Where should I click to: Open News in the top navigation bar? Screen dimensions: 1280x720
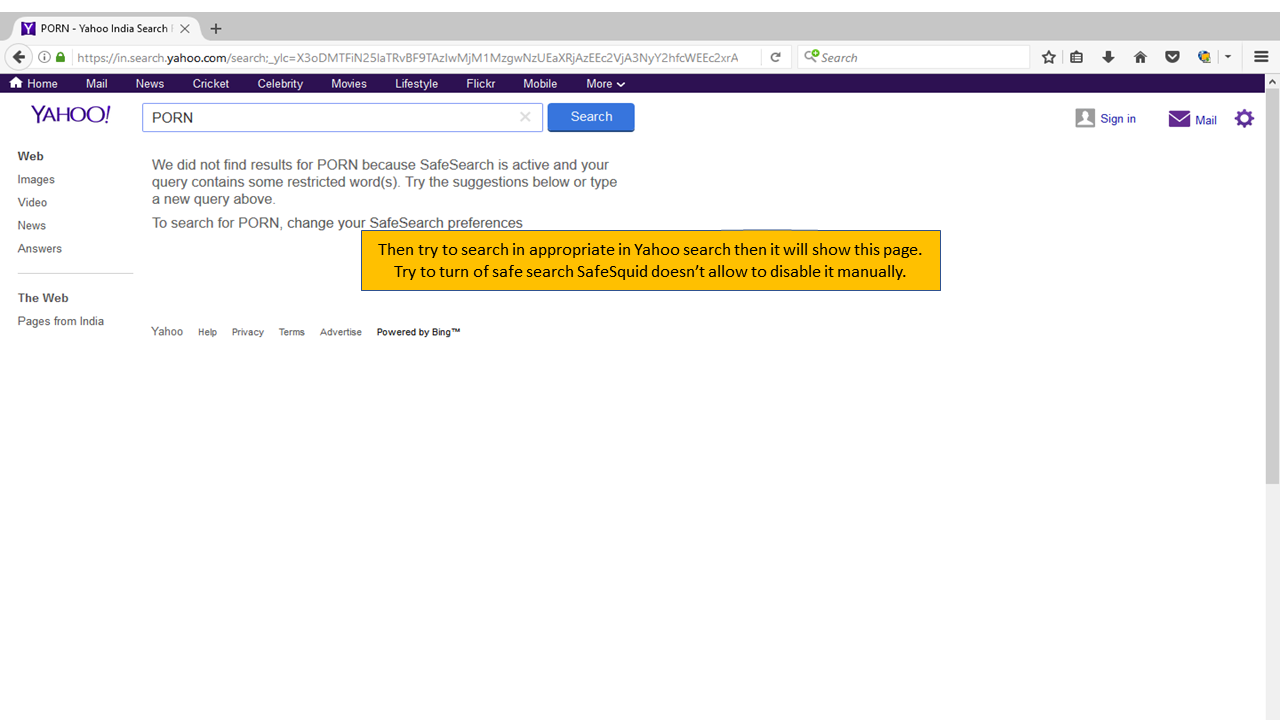coord(150,84)
